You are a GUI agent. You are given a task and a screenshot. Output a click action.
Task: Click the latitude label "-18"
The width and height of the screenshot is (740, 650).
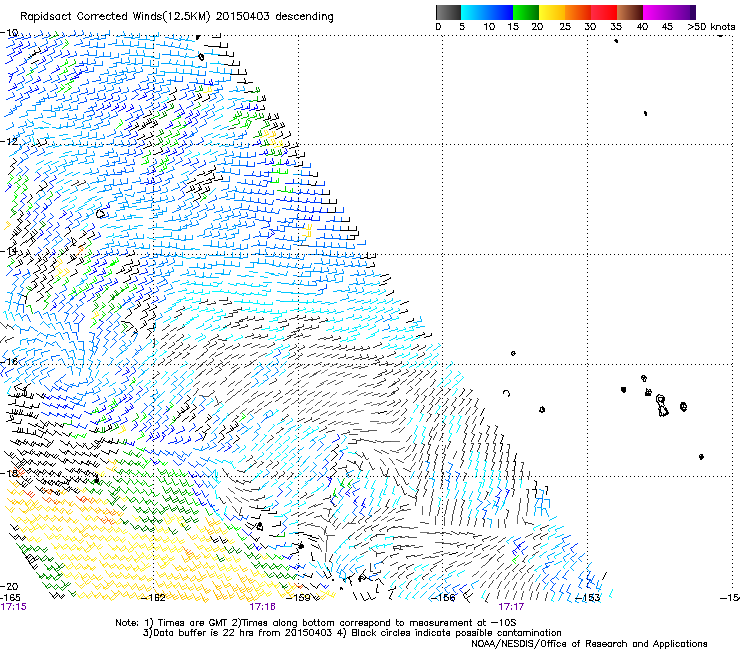tap(9, 473)
